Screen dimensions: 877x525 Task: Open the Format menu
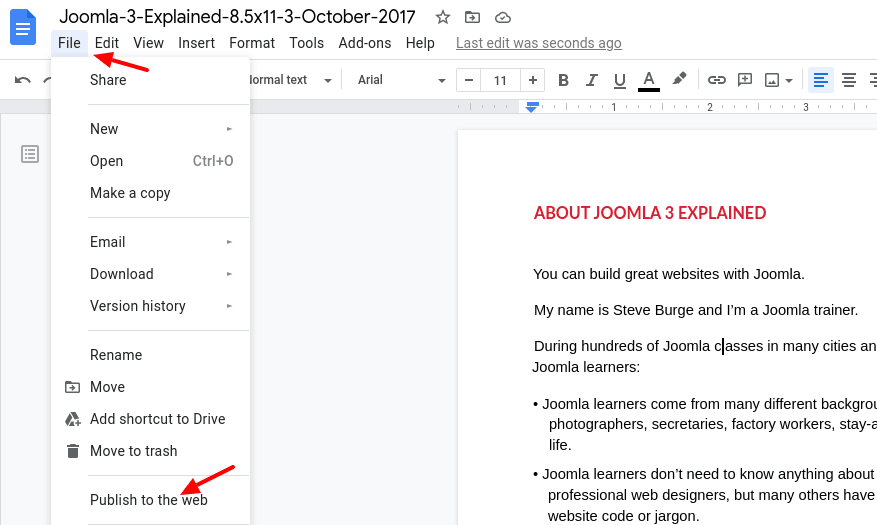(x=252, y=43)
